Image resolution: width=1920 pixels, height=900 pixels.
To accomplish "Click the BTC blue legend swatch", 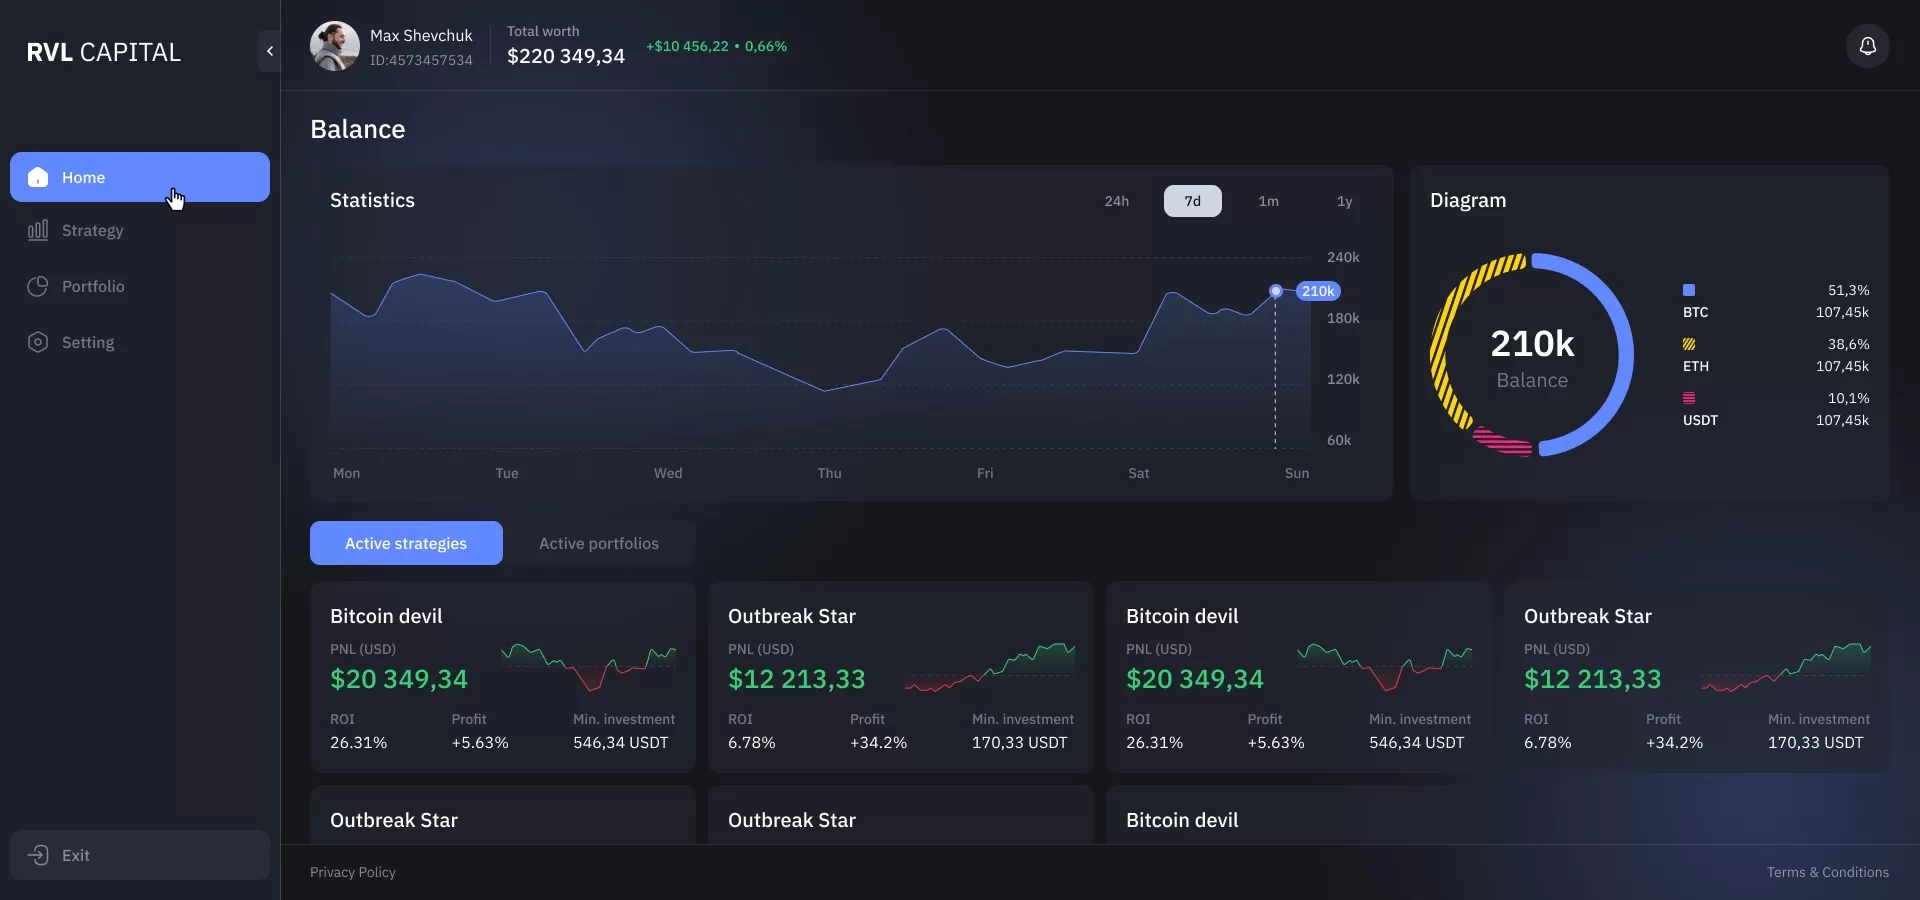I will pyautogui.click(x=1689, y=290).
